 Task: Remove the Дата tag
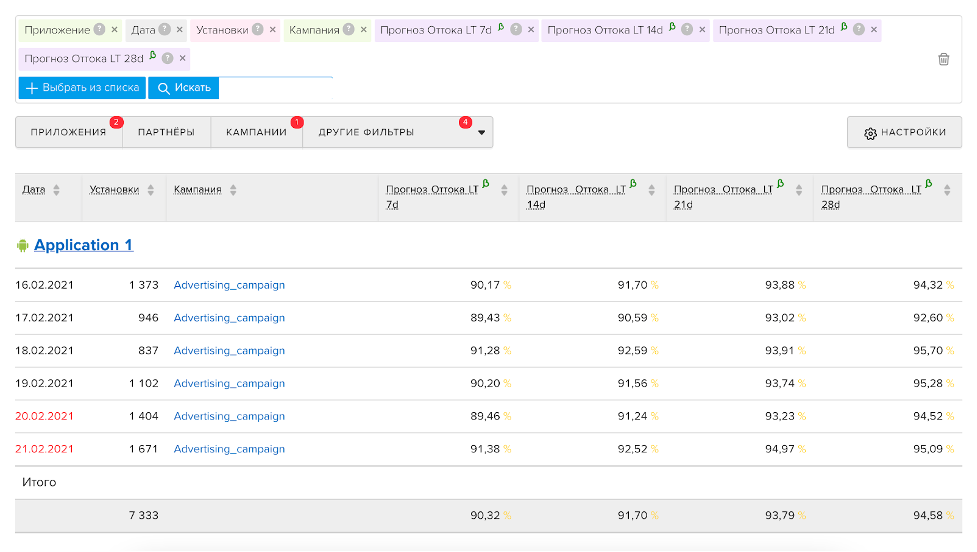click(179, 29)
